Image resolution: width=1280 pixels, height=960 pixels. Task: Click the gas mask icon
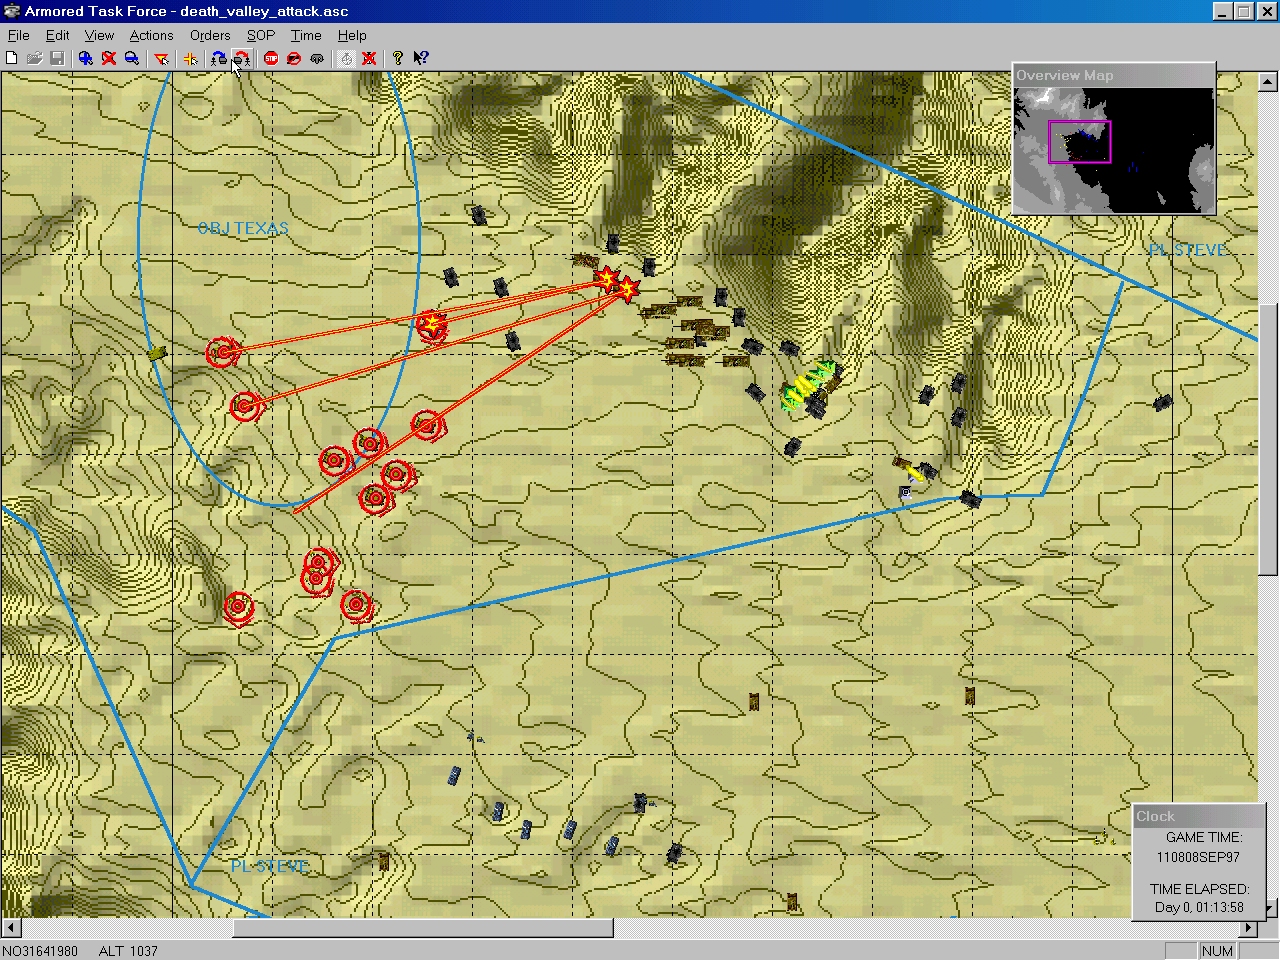[x=317, y=58]
